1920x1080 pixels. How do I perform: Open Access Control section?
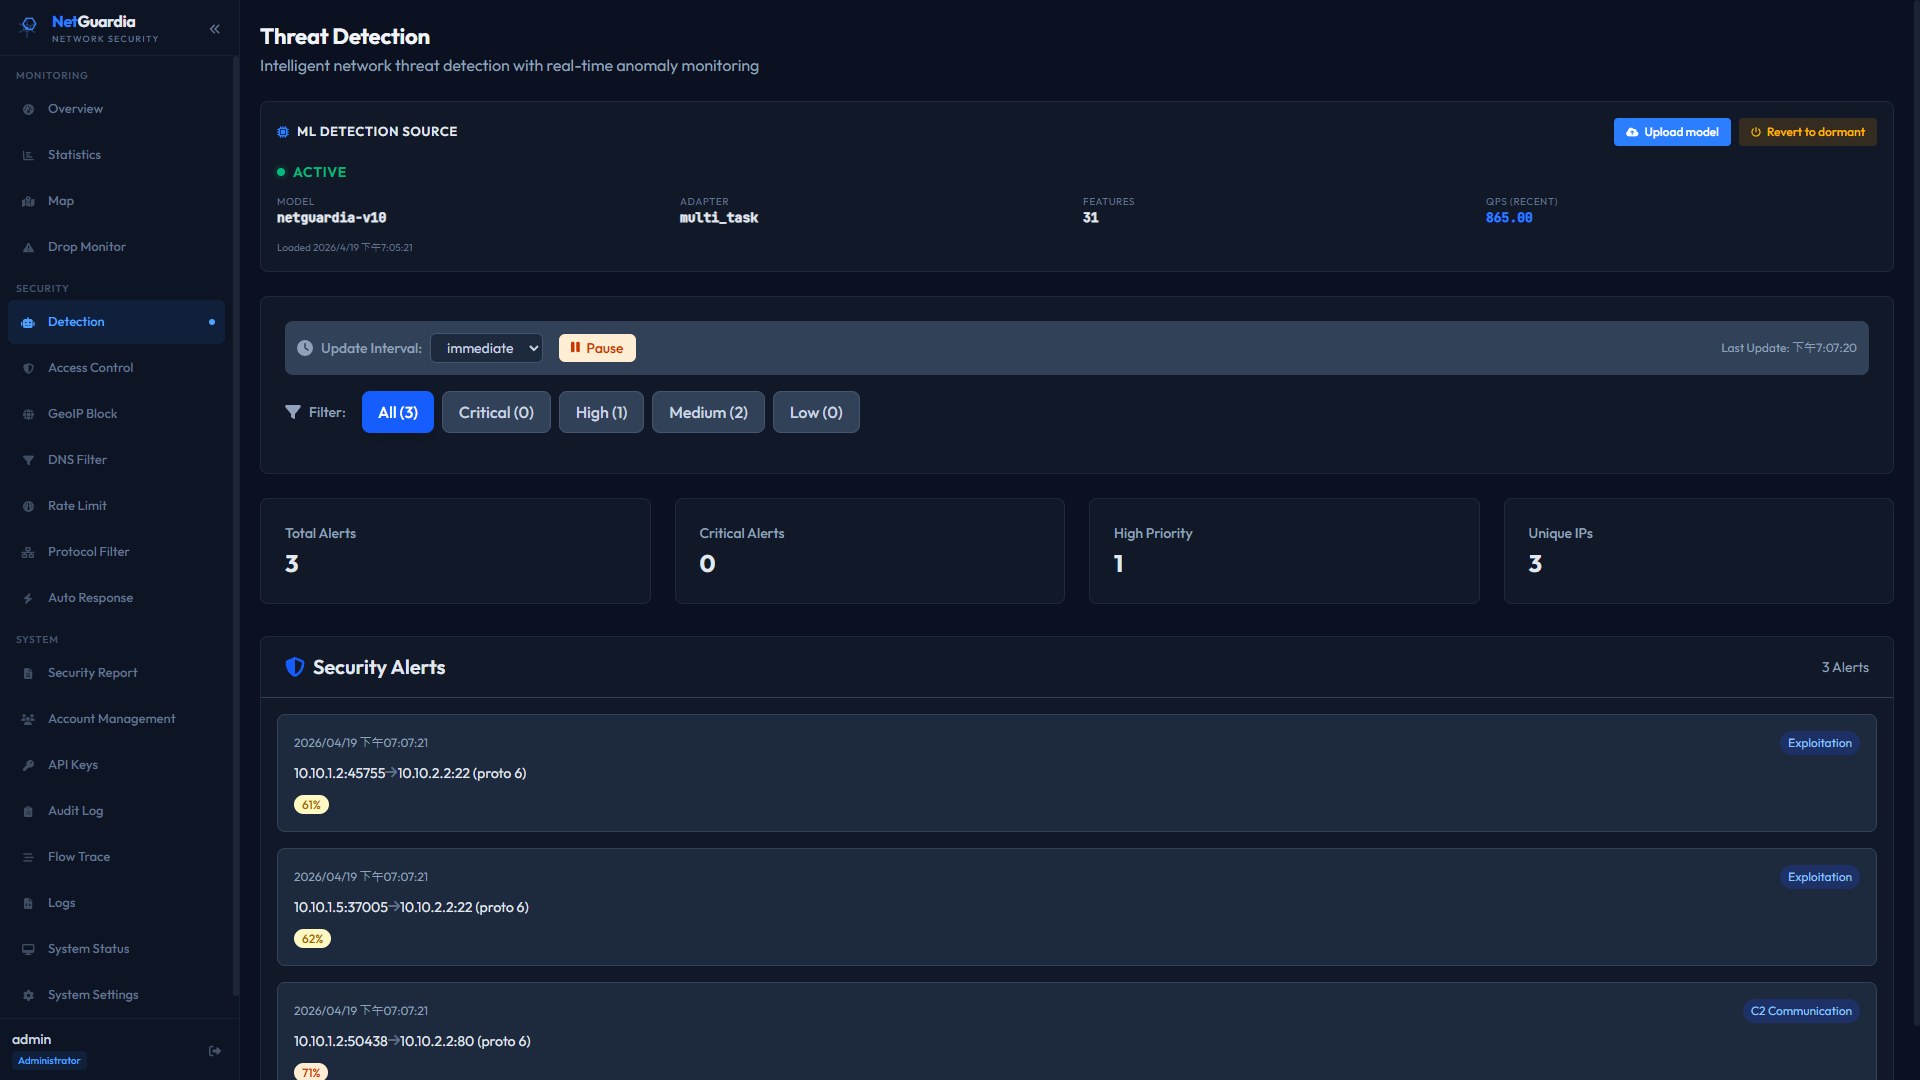[x=116, y=368]
